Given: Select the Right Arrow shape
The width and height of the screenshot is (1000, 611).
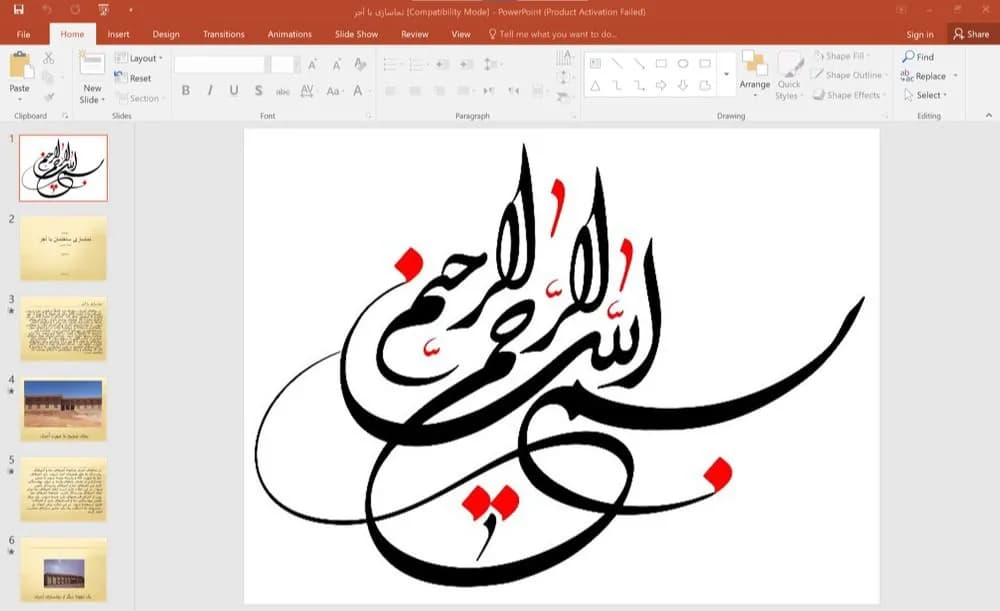Looking at the screenshot, I should [661, 85].
